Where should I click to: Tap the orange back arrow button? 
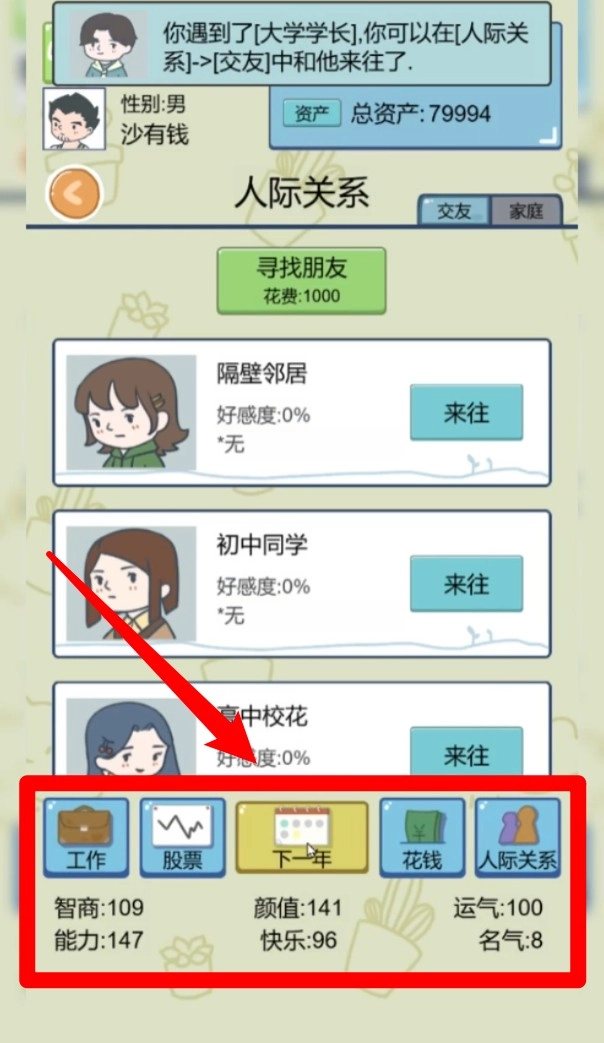pyautogui.click(x=75, y=194)
